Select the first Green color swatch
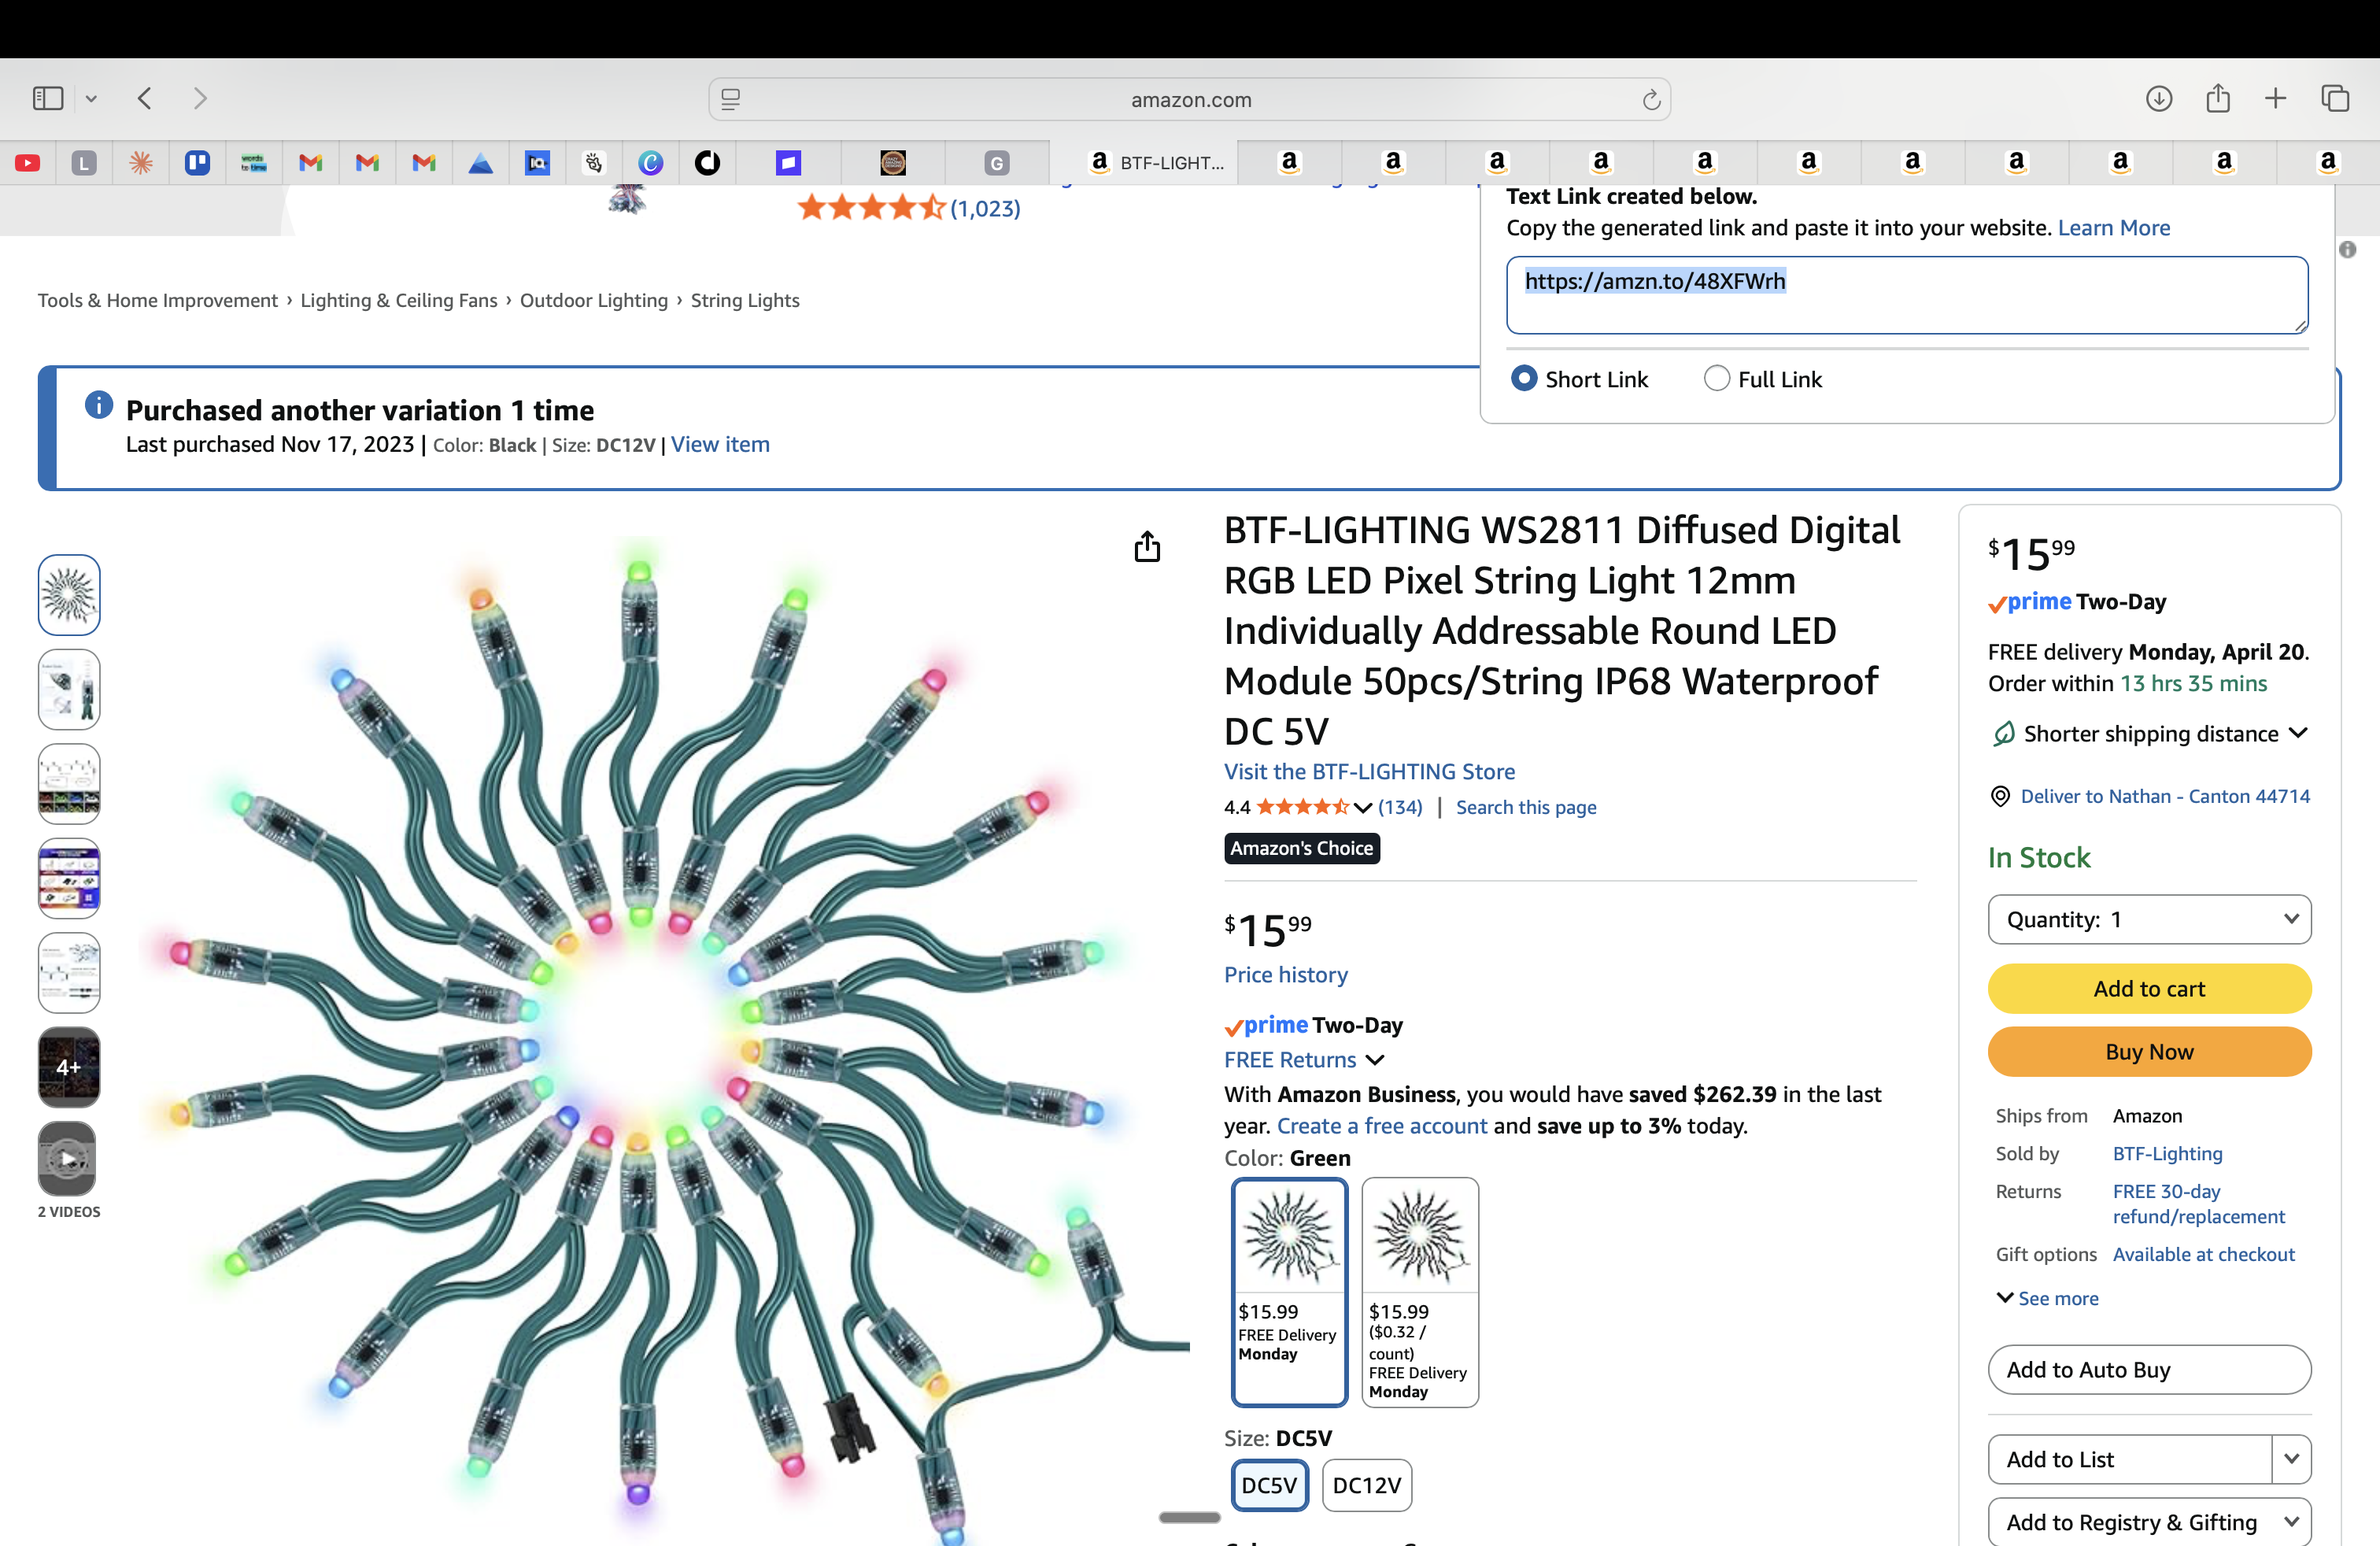 coord(1289,1292)
